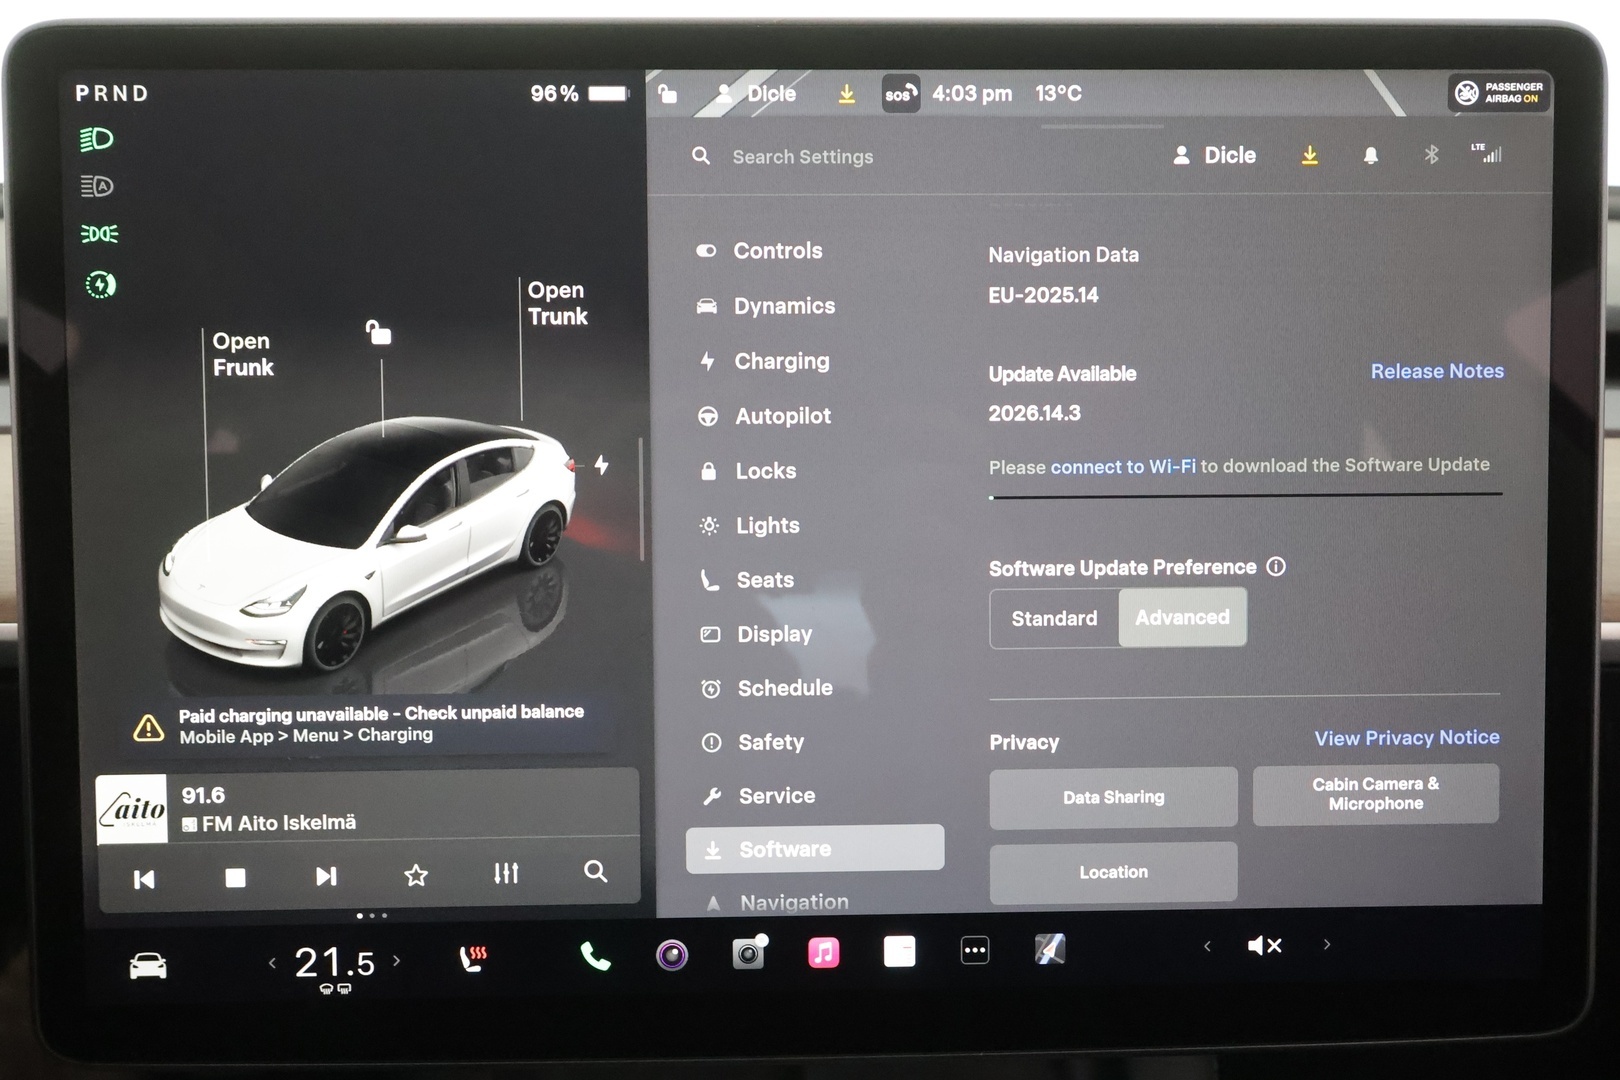This screenshot has height=1080, width=1620.
Task: Tap the SOS emergency icon
Action: [x=900, y=94]
